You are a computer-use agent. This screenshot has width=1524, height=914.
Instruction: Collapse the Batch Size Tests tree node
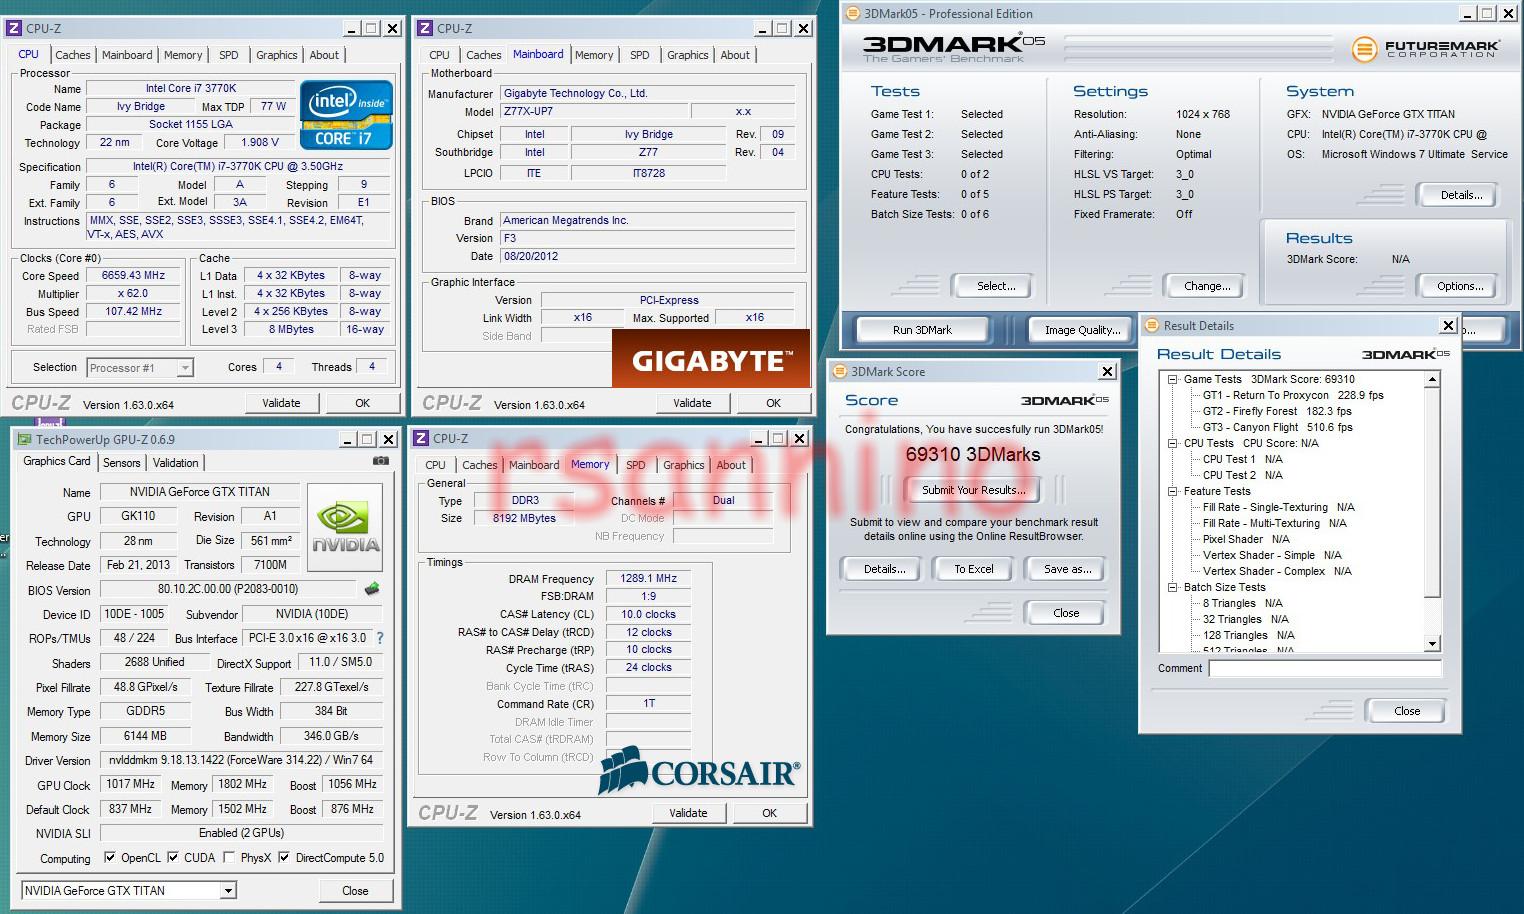click(x=1172, y=588)
